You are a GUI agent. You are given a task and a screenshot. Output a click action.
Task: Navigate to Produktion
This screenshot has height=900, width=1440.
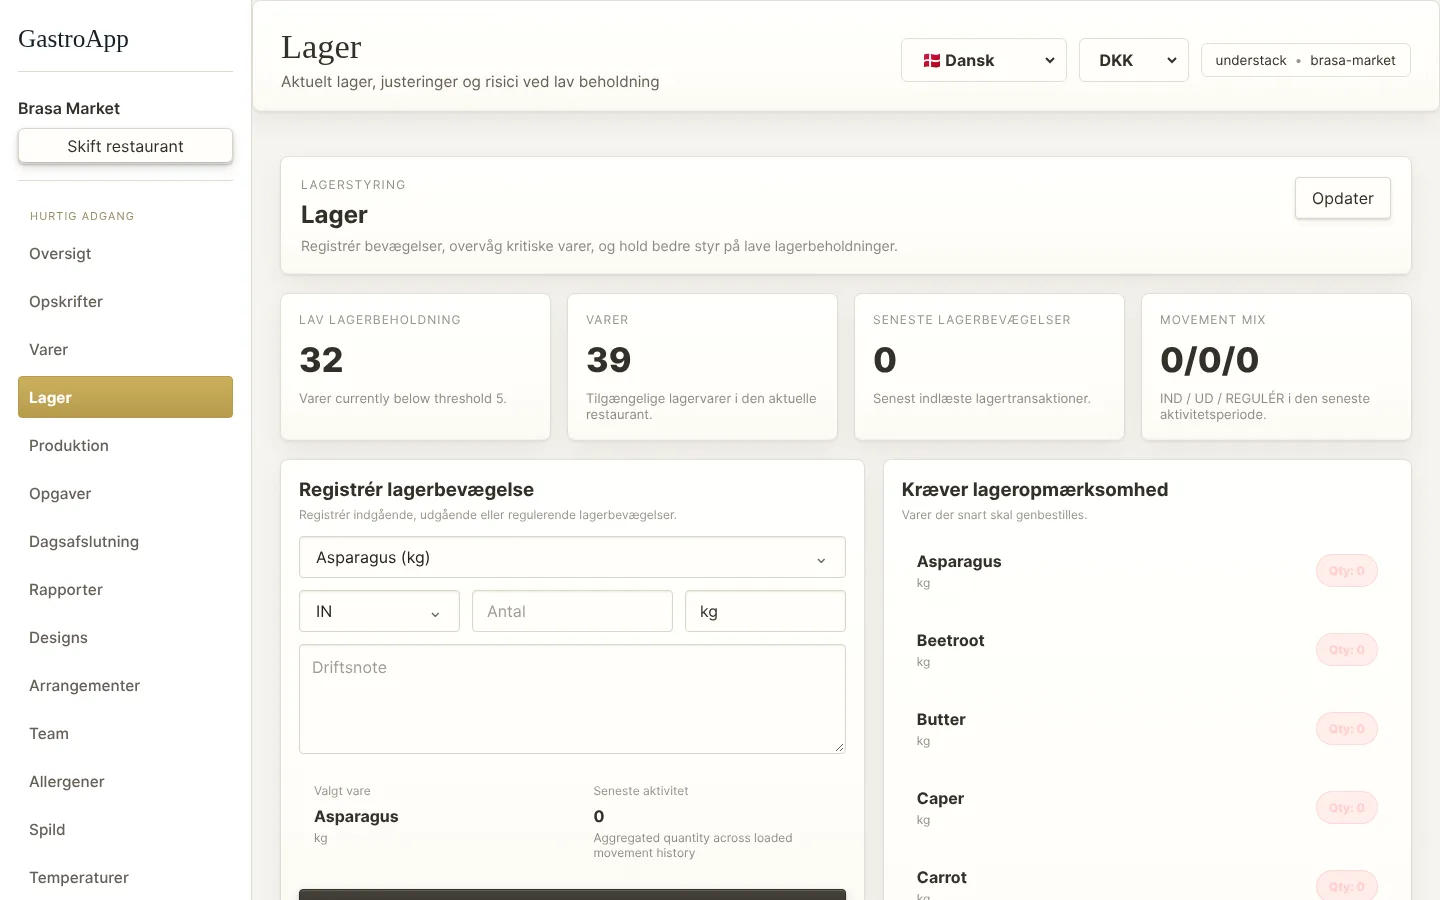pyautogui.click(x=125, y=446)
